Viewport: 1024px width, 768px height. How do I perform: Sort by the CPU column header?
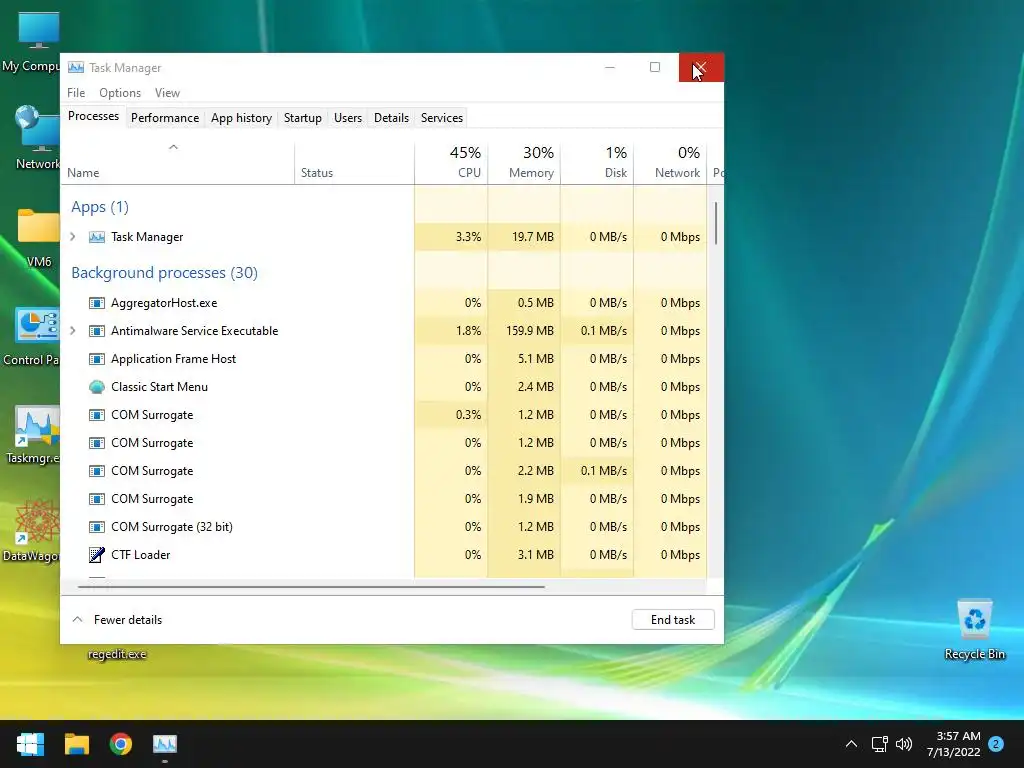pos(451,162)
